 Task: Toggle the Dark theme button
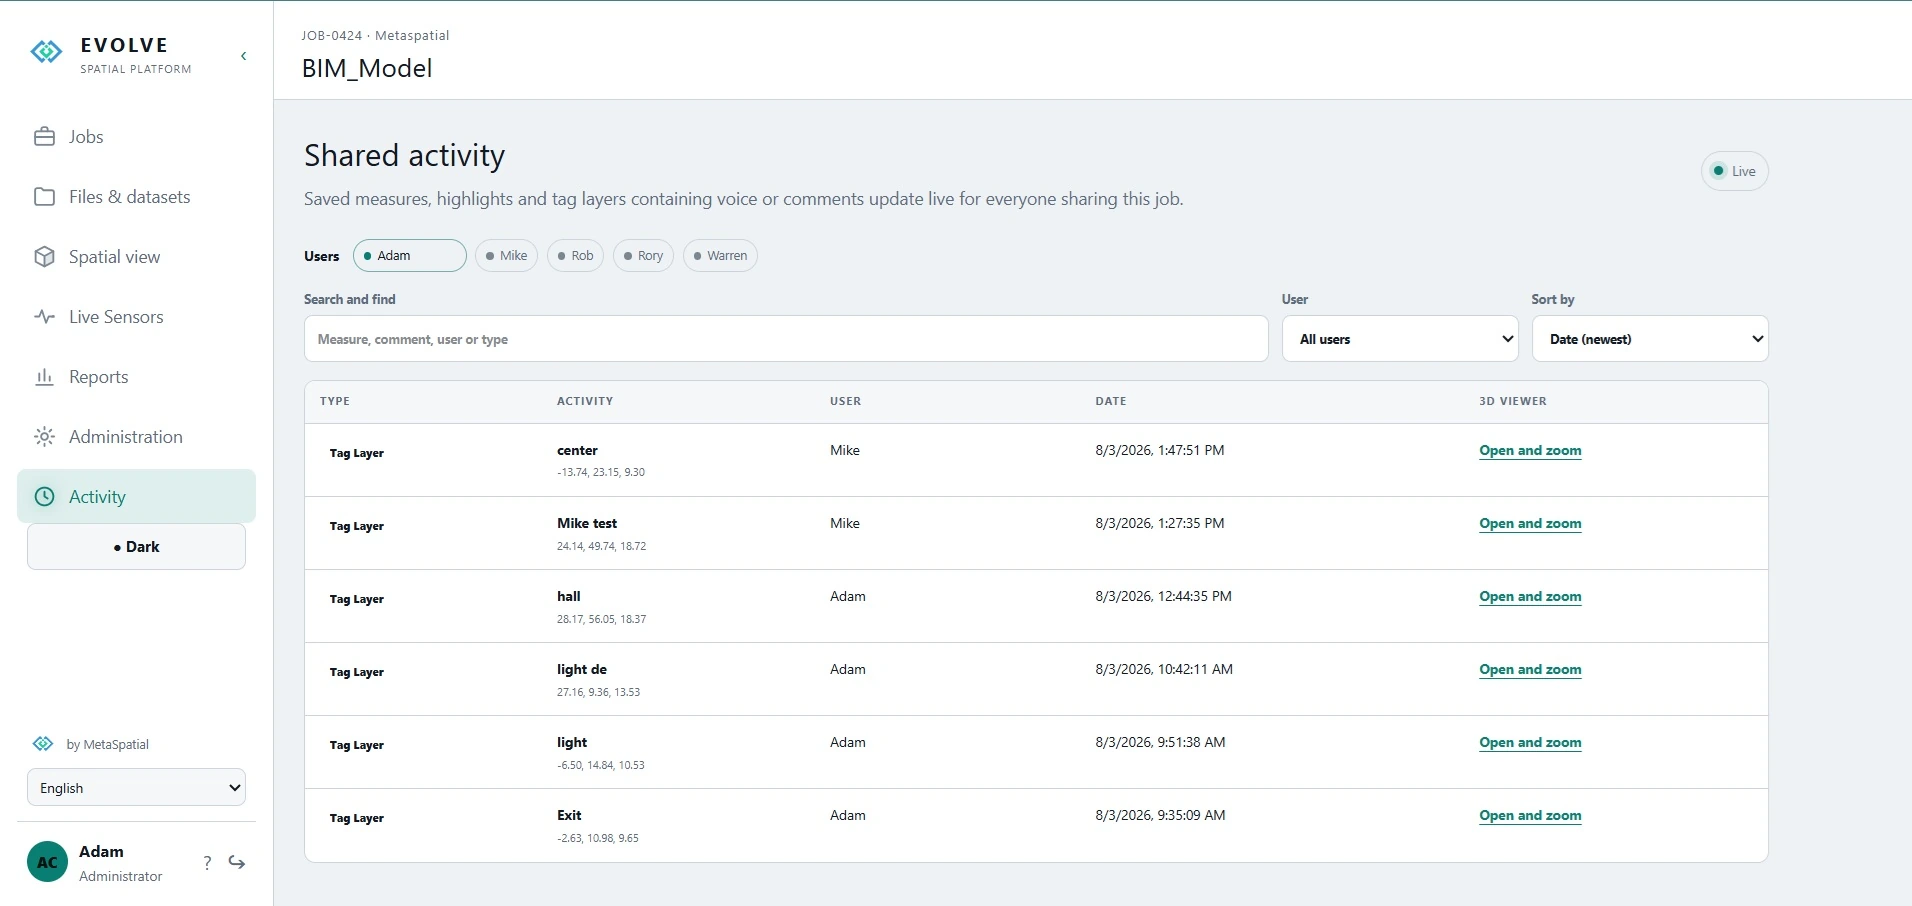pos(136,547)
